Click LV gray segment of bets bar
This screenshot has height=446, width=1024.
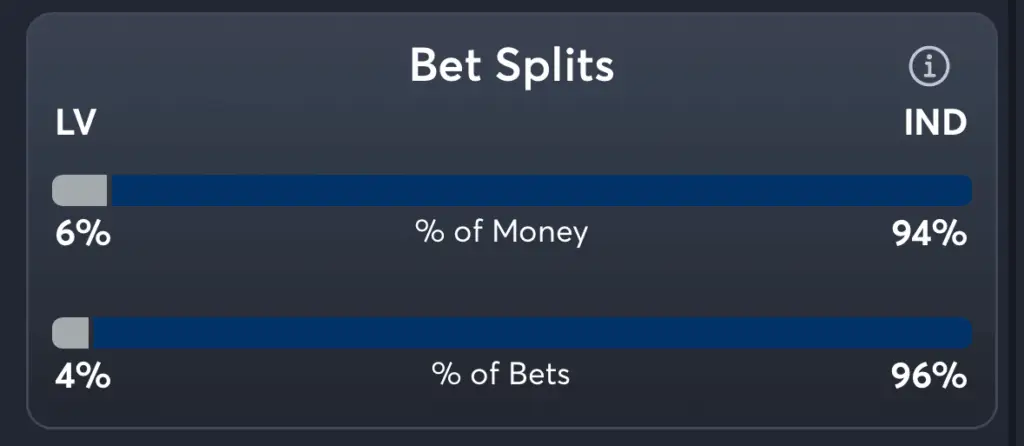point(70,333)
